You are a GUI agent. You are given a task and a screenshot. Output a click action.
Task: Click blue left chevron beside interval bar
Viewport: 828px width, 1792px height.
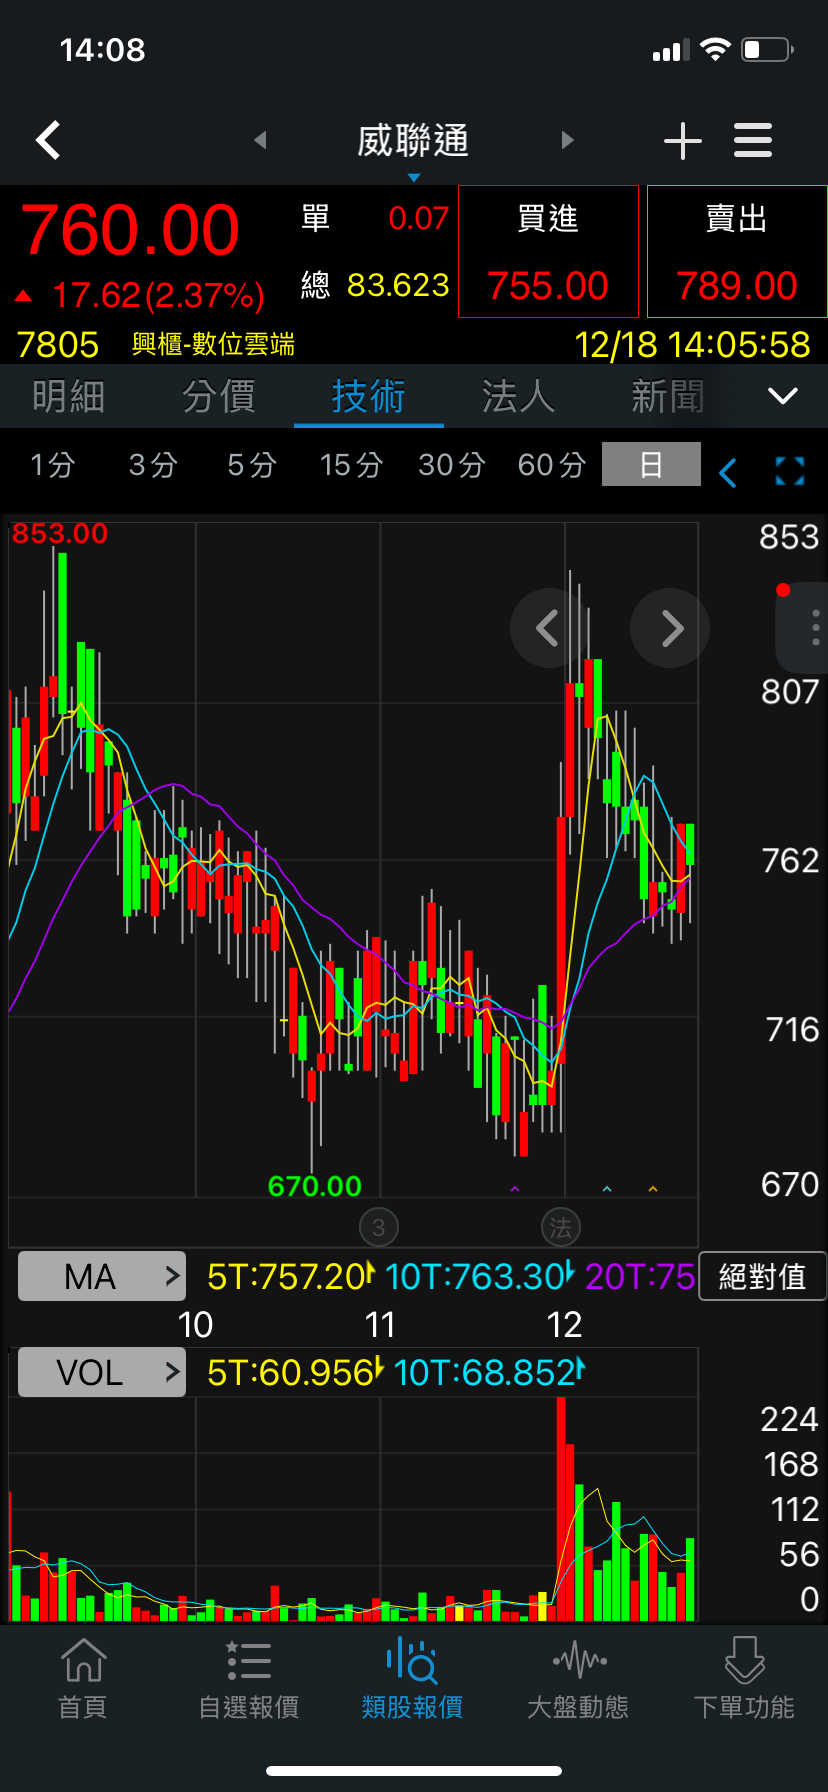728,472
